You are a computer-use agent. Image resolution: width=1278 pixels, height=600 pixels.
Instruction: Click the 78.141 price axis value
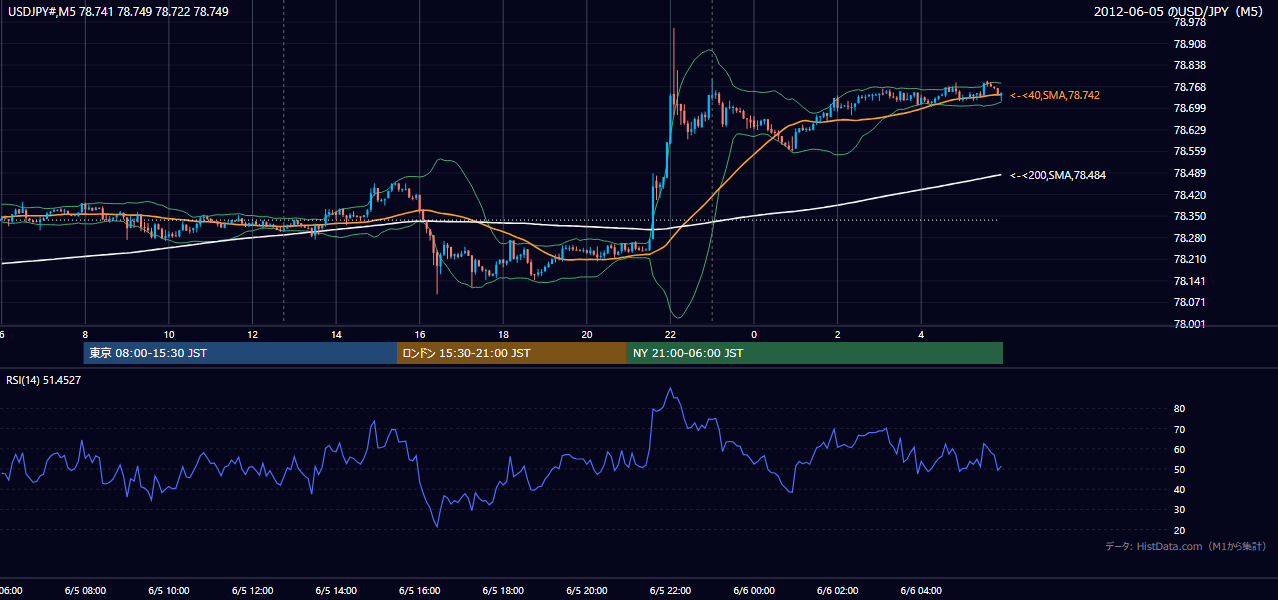pos(1189,281)
